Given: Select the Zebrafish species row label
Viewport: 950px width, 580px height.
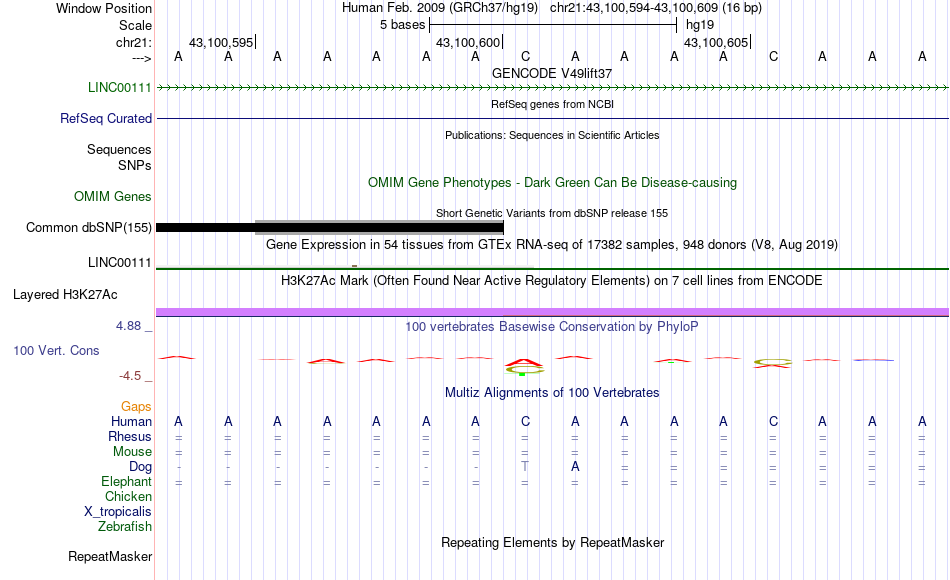Looking at the screenshot, I should click(125, 526).
